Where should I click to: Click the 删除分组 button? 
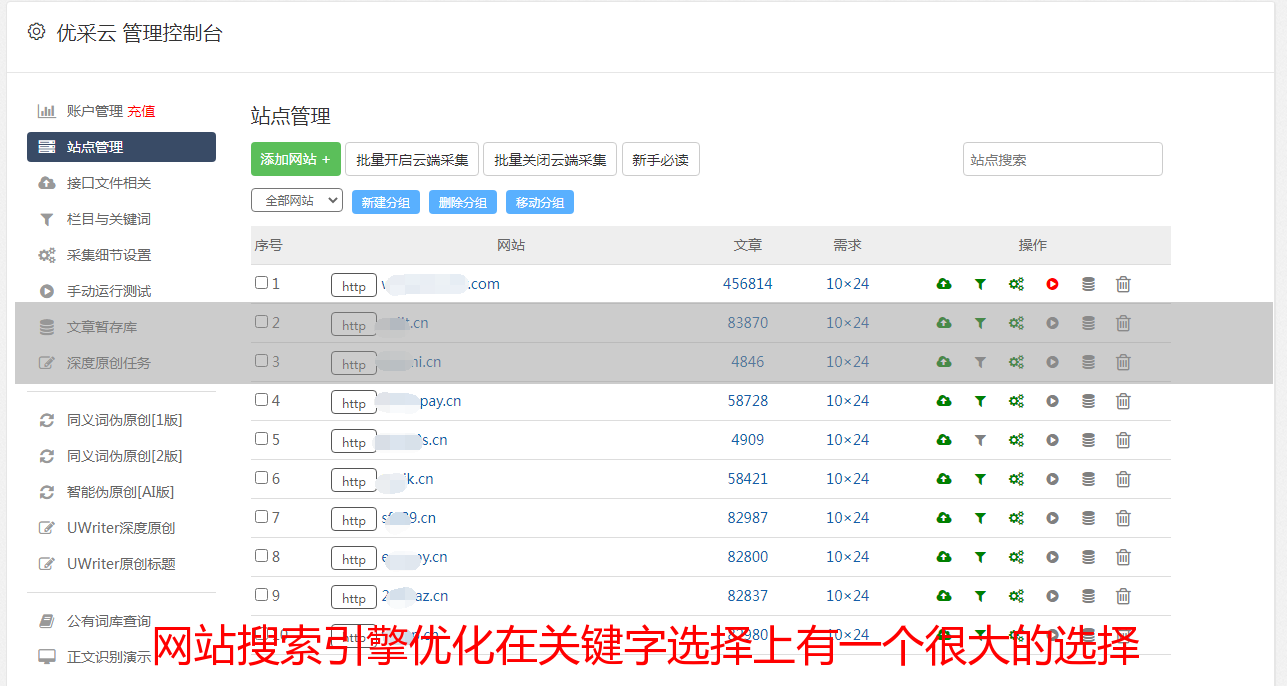[463, 202]
